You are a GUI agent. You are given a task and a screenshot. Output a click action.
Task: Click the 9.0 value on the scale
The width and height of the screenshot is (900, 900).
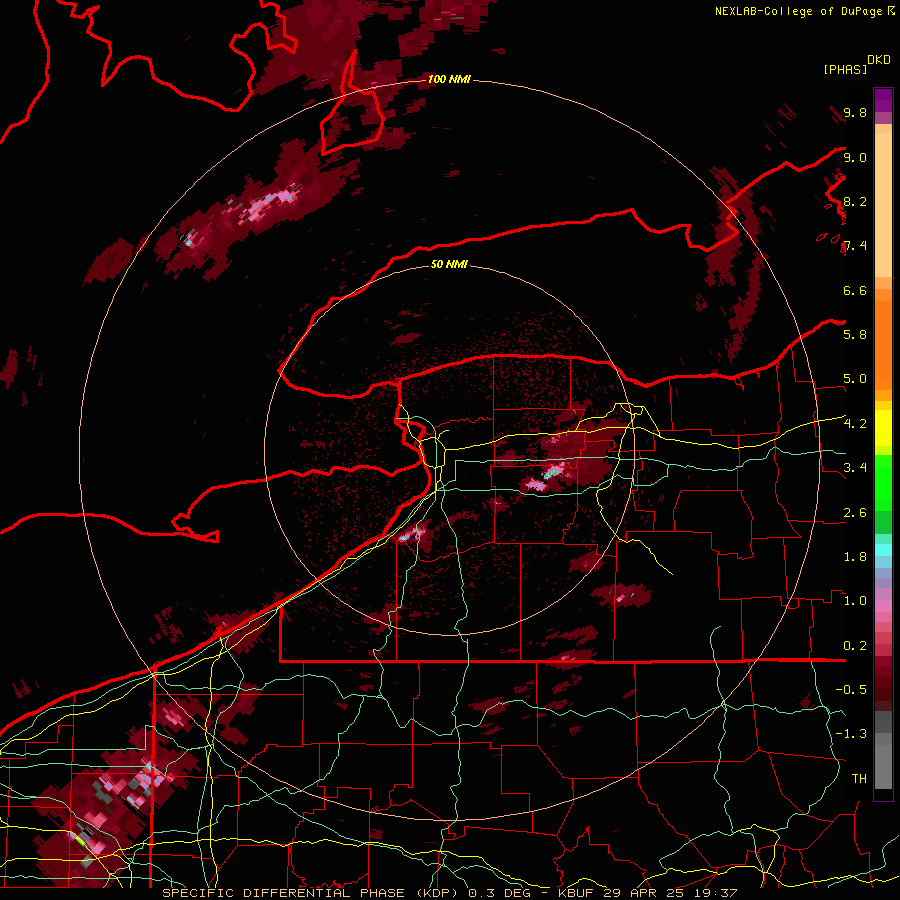855,157
